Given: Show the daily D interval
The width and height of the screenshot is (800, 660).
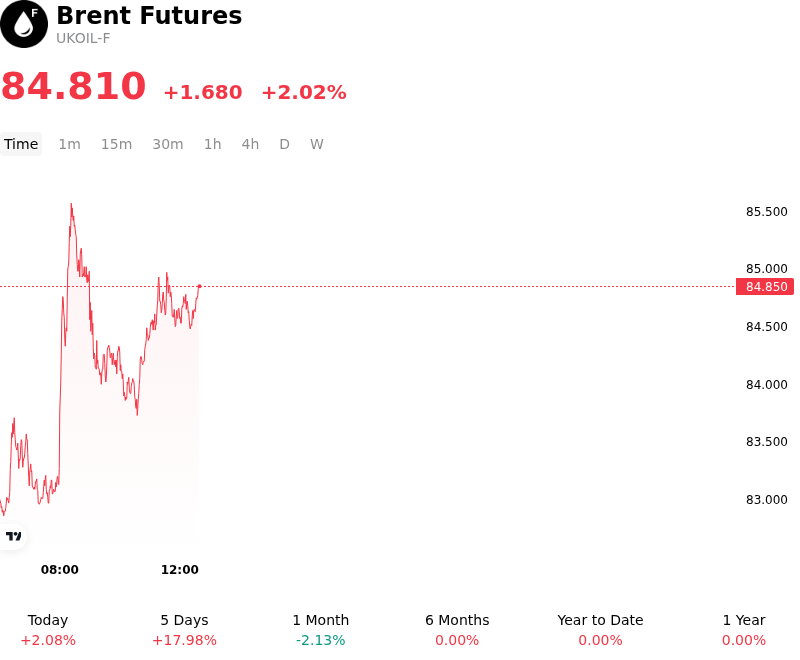Looking at the screenshot, I should tap(284, 144).
